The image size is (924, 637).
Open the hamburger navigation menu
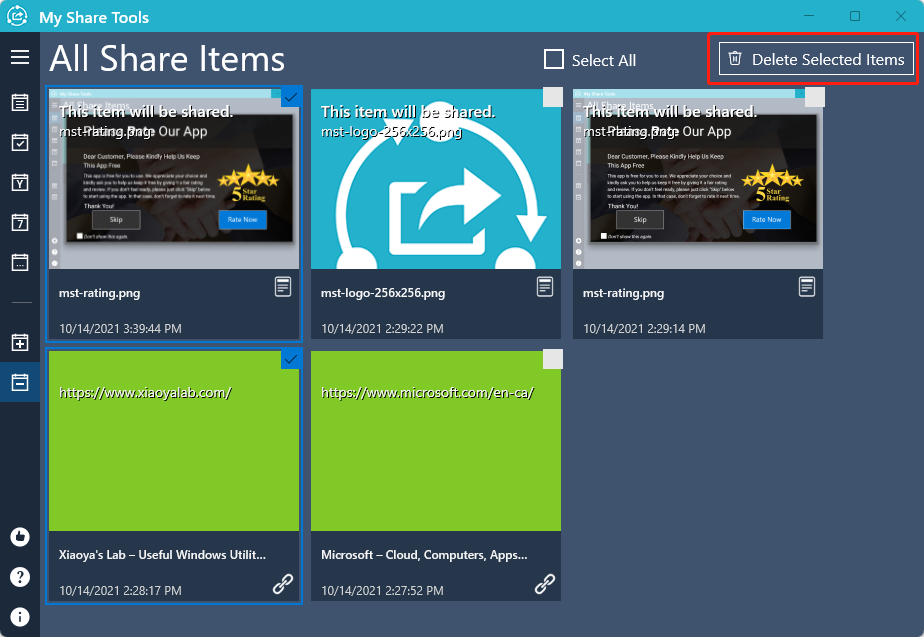(20, 57)
